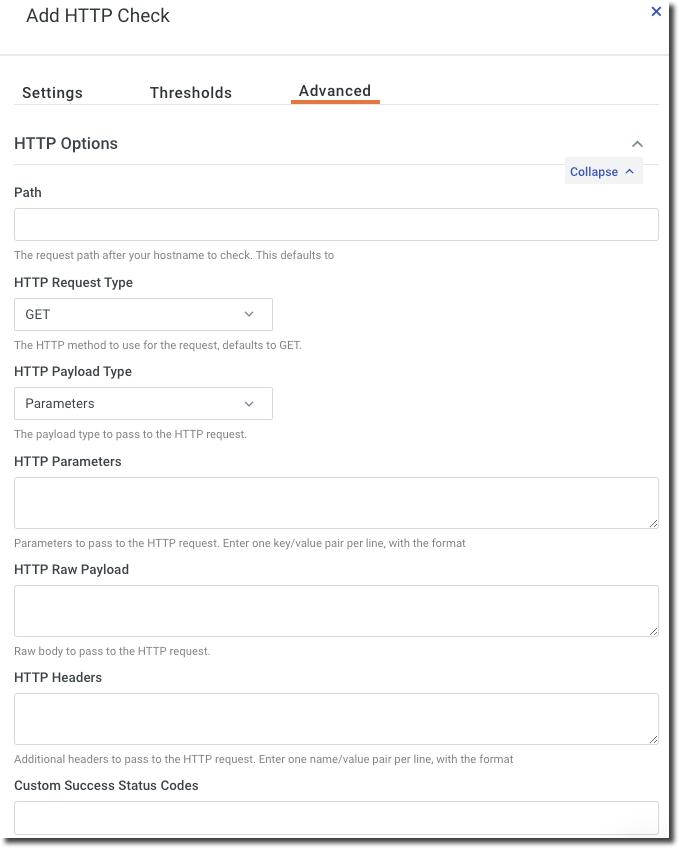Select the Advanced tab
The image size is (679, 848).
(335, 91)
